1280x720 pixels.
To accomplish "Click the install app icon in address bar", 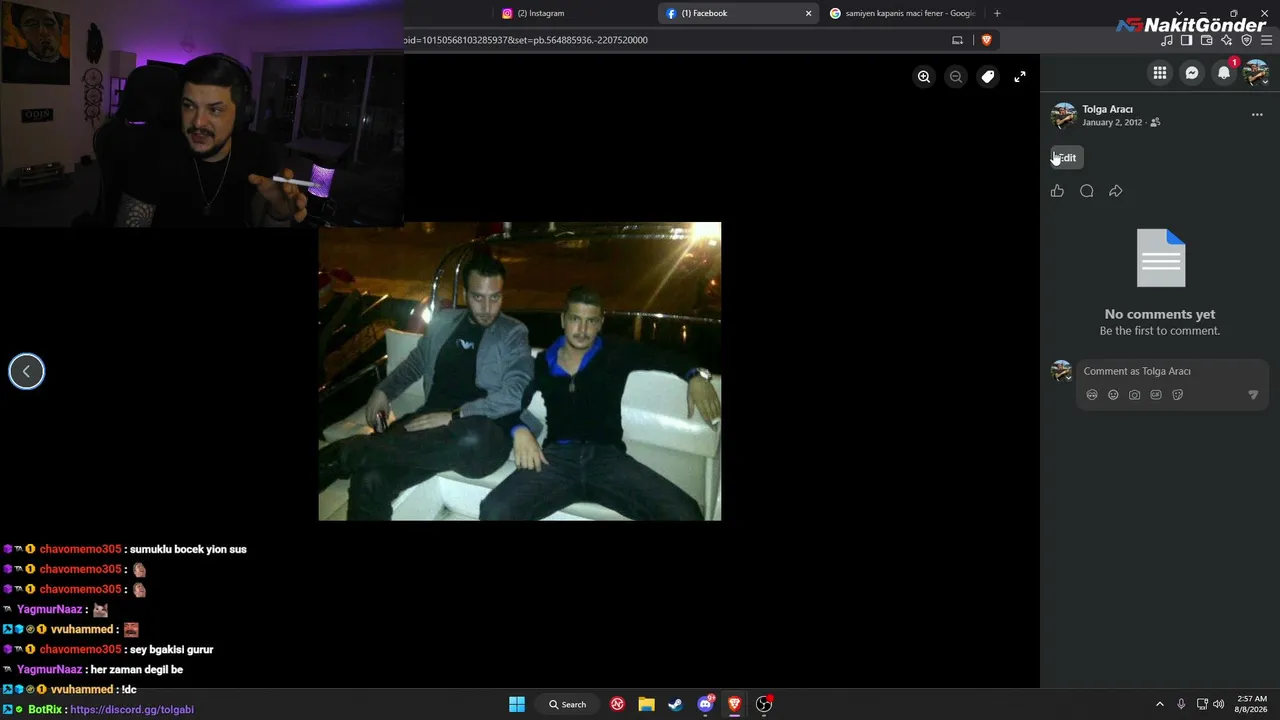I will 957,40.
